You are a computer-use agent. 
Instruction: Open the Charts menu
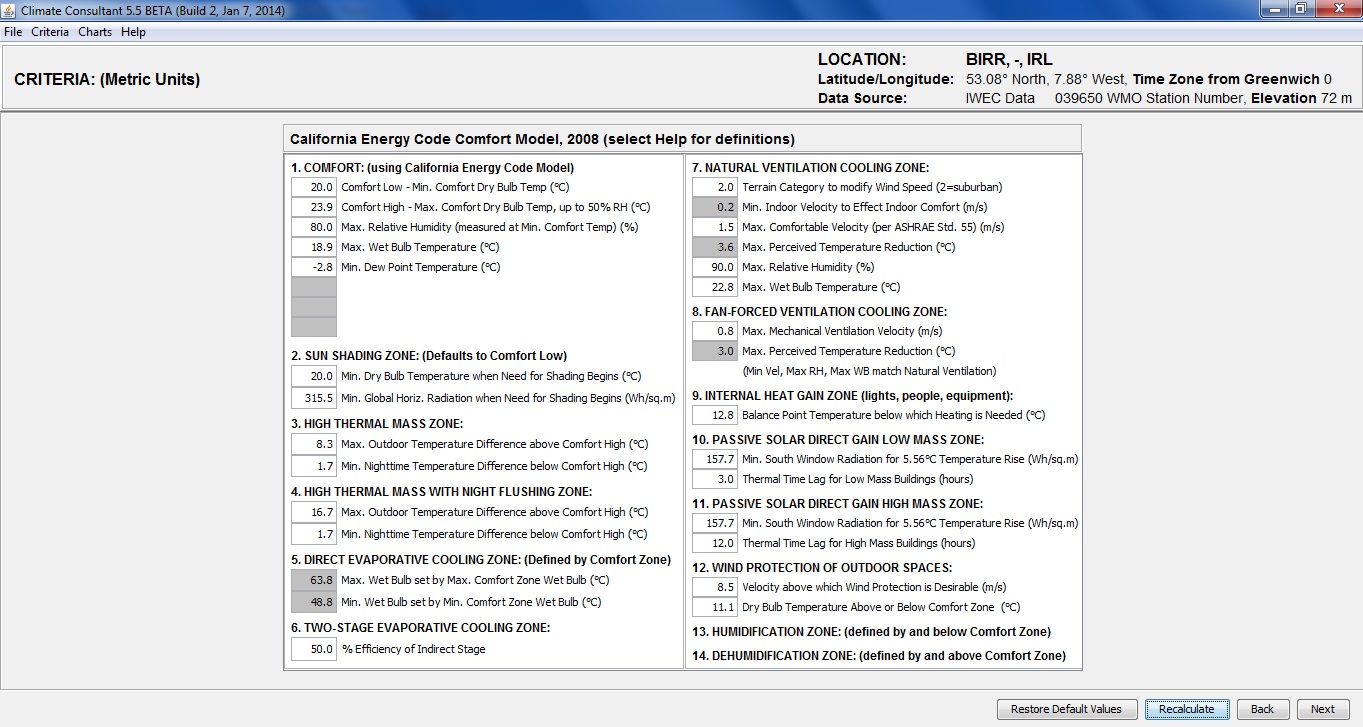[x=95, y=32]
